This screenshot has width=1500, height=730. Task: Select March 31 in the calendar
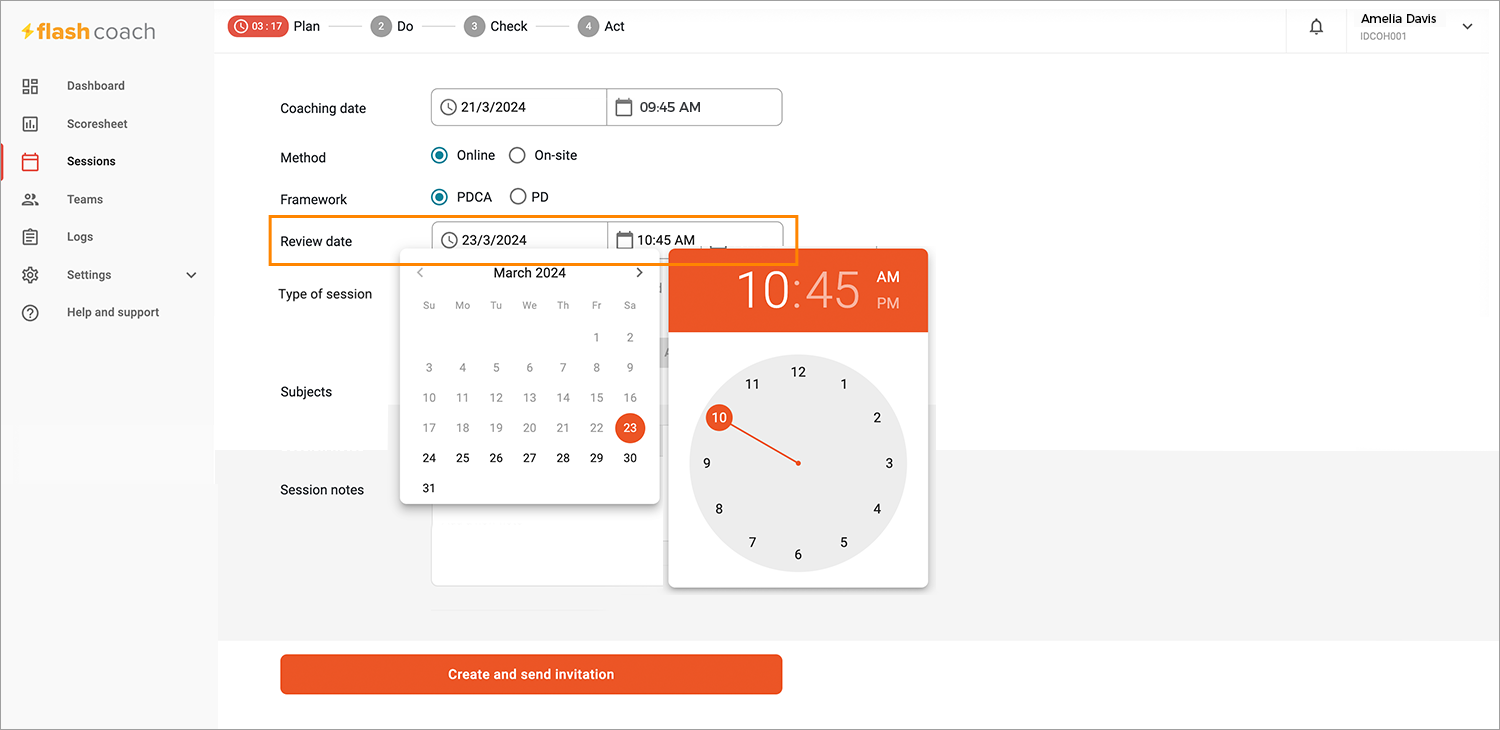(429, 488)
